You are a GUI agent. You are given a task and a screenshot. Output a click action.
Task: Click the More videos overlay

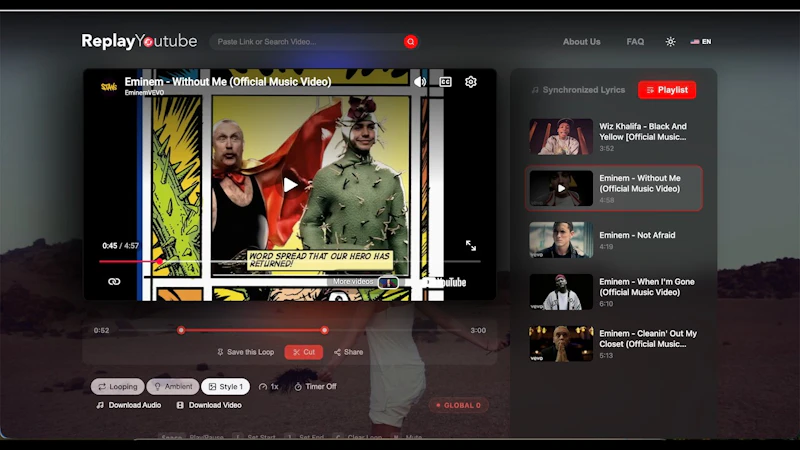coord(364,282)
